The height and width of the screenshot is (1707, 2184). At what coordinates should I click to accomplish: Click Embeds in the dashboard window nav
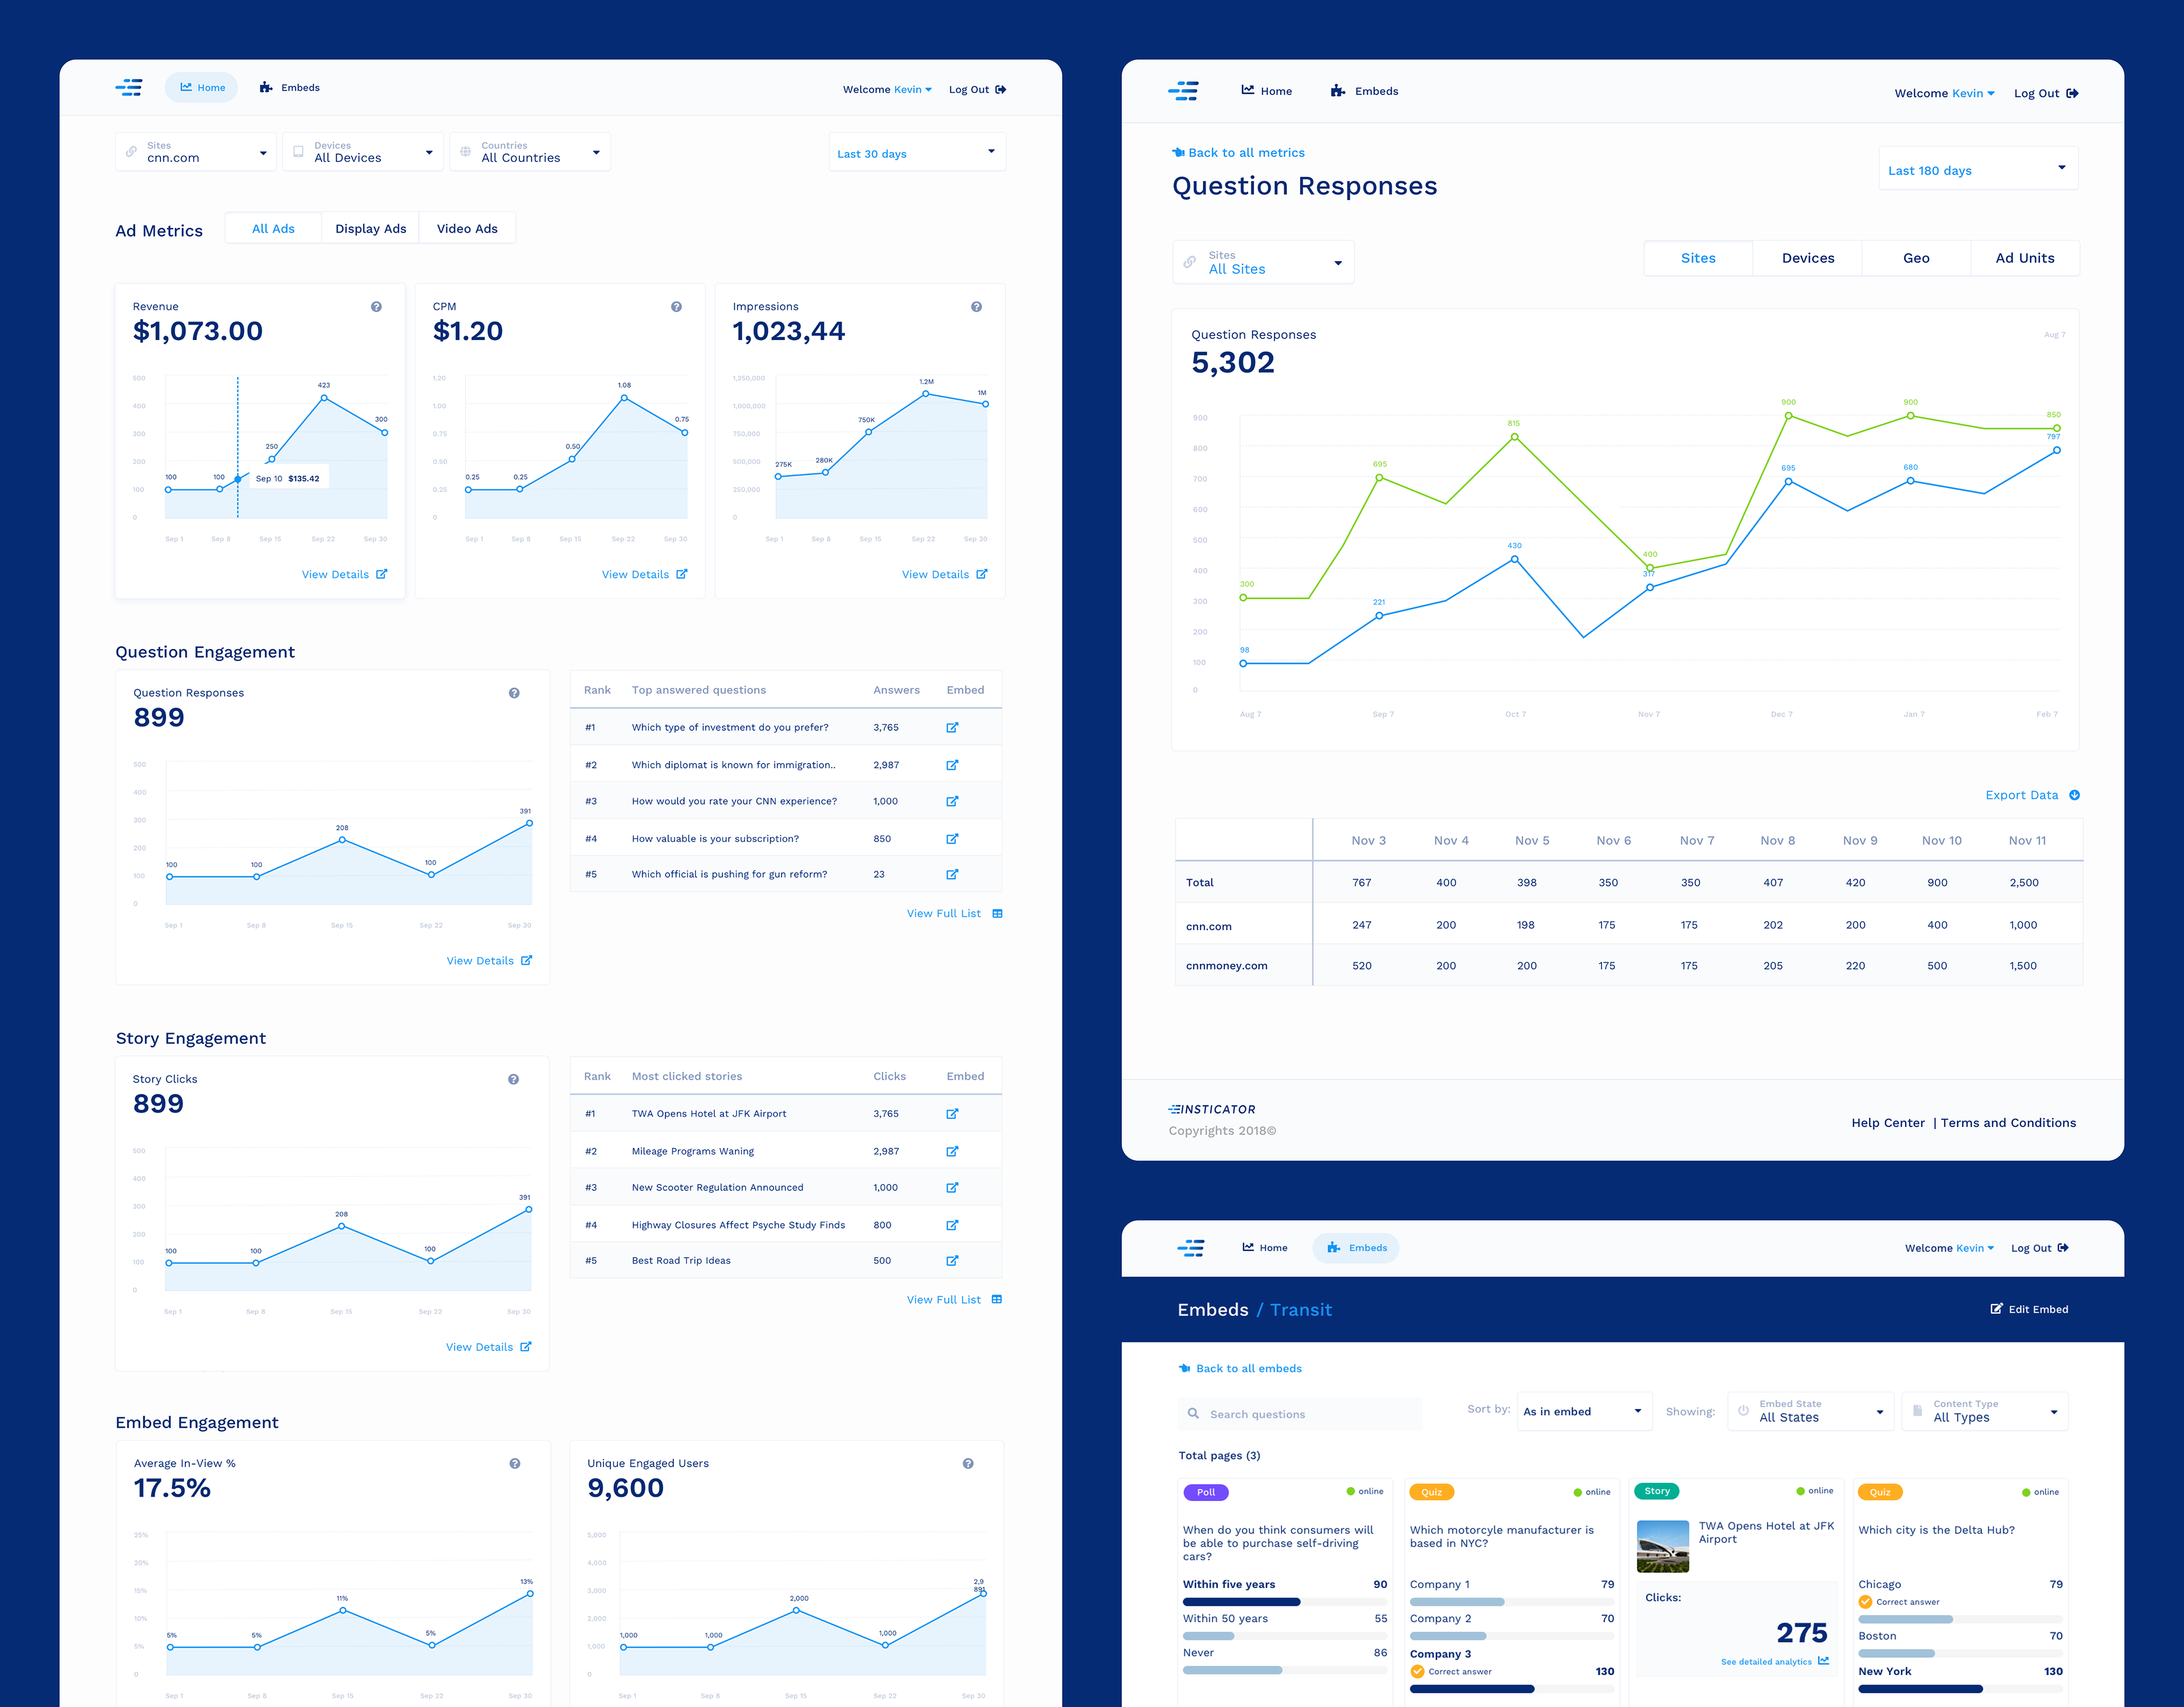point(290,88)
